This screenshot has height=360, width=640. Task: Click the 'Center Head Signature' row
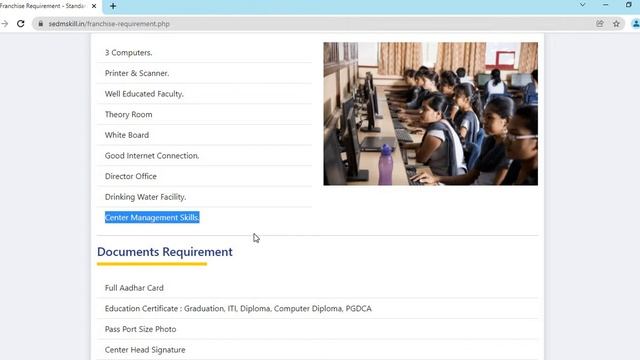[317, 350]
